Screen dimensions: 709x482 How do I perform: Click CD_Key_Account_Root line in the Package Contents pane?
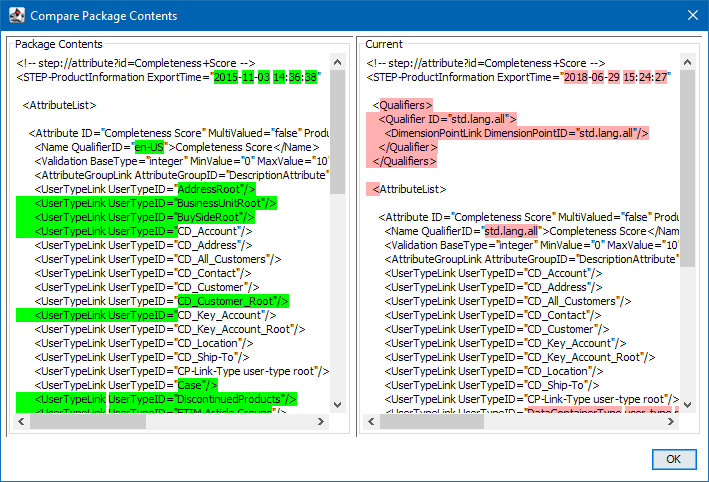[x=170, y=330]
